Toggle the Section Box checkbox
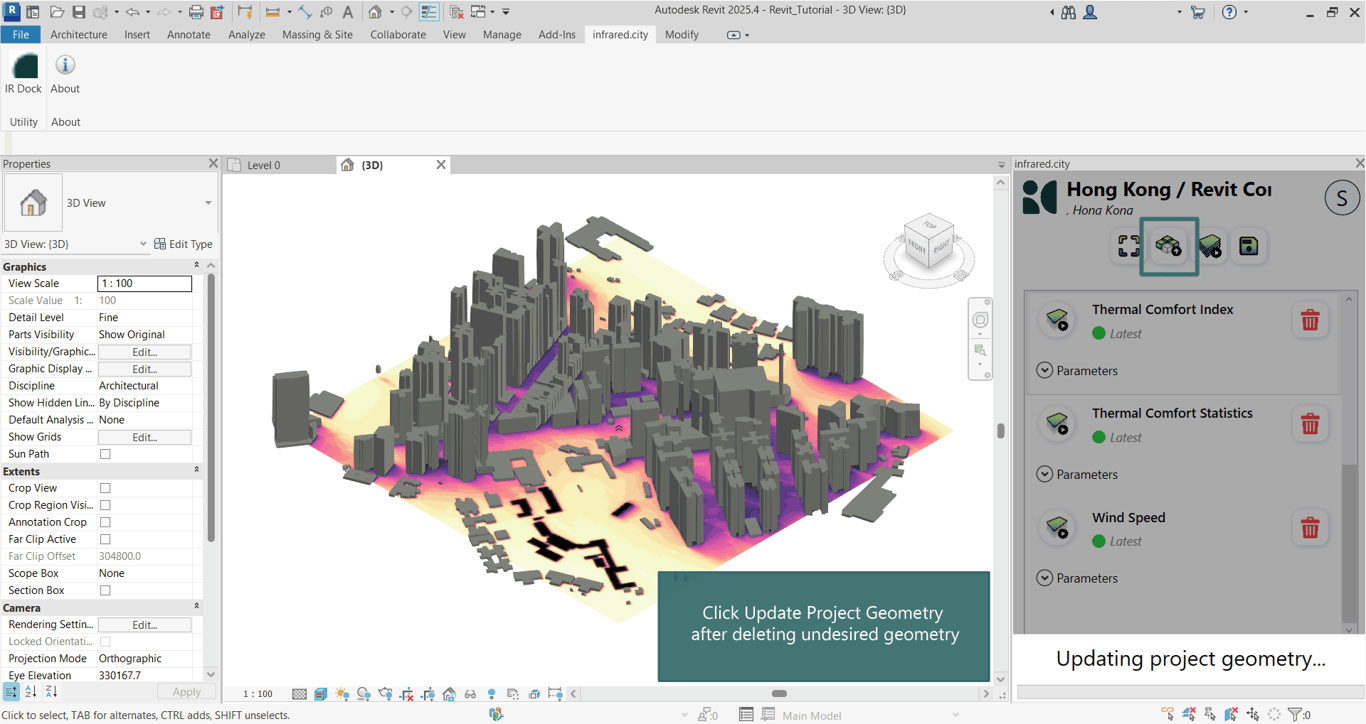1366x724 pixels. click(105, 591)
